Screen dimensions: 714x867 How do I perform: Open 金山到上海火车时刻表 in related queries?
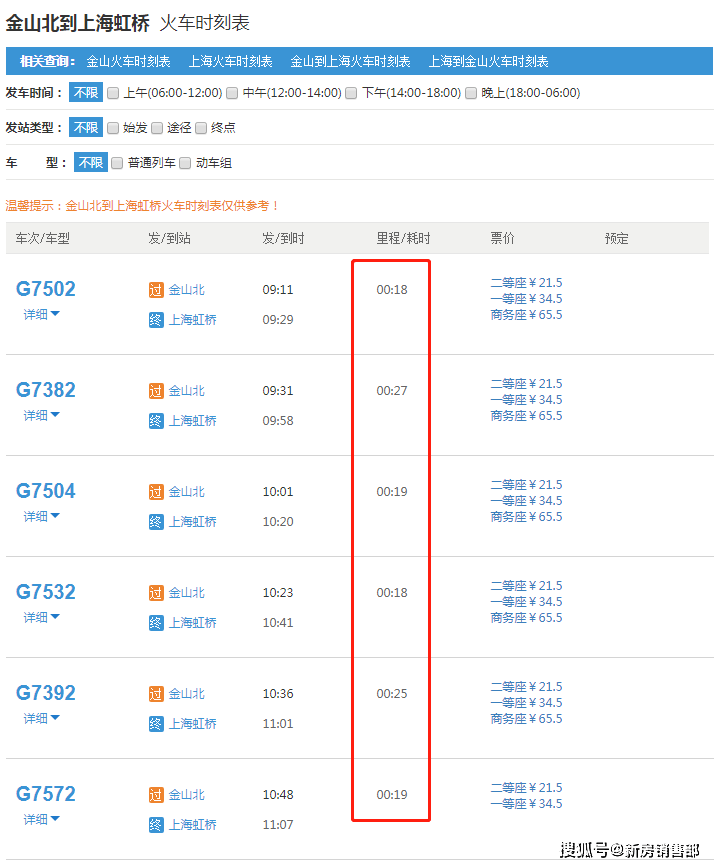pos(351,61)
